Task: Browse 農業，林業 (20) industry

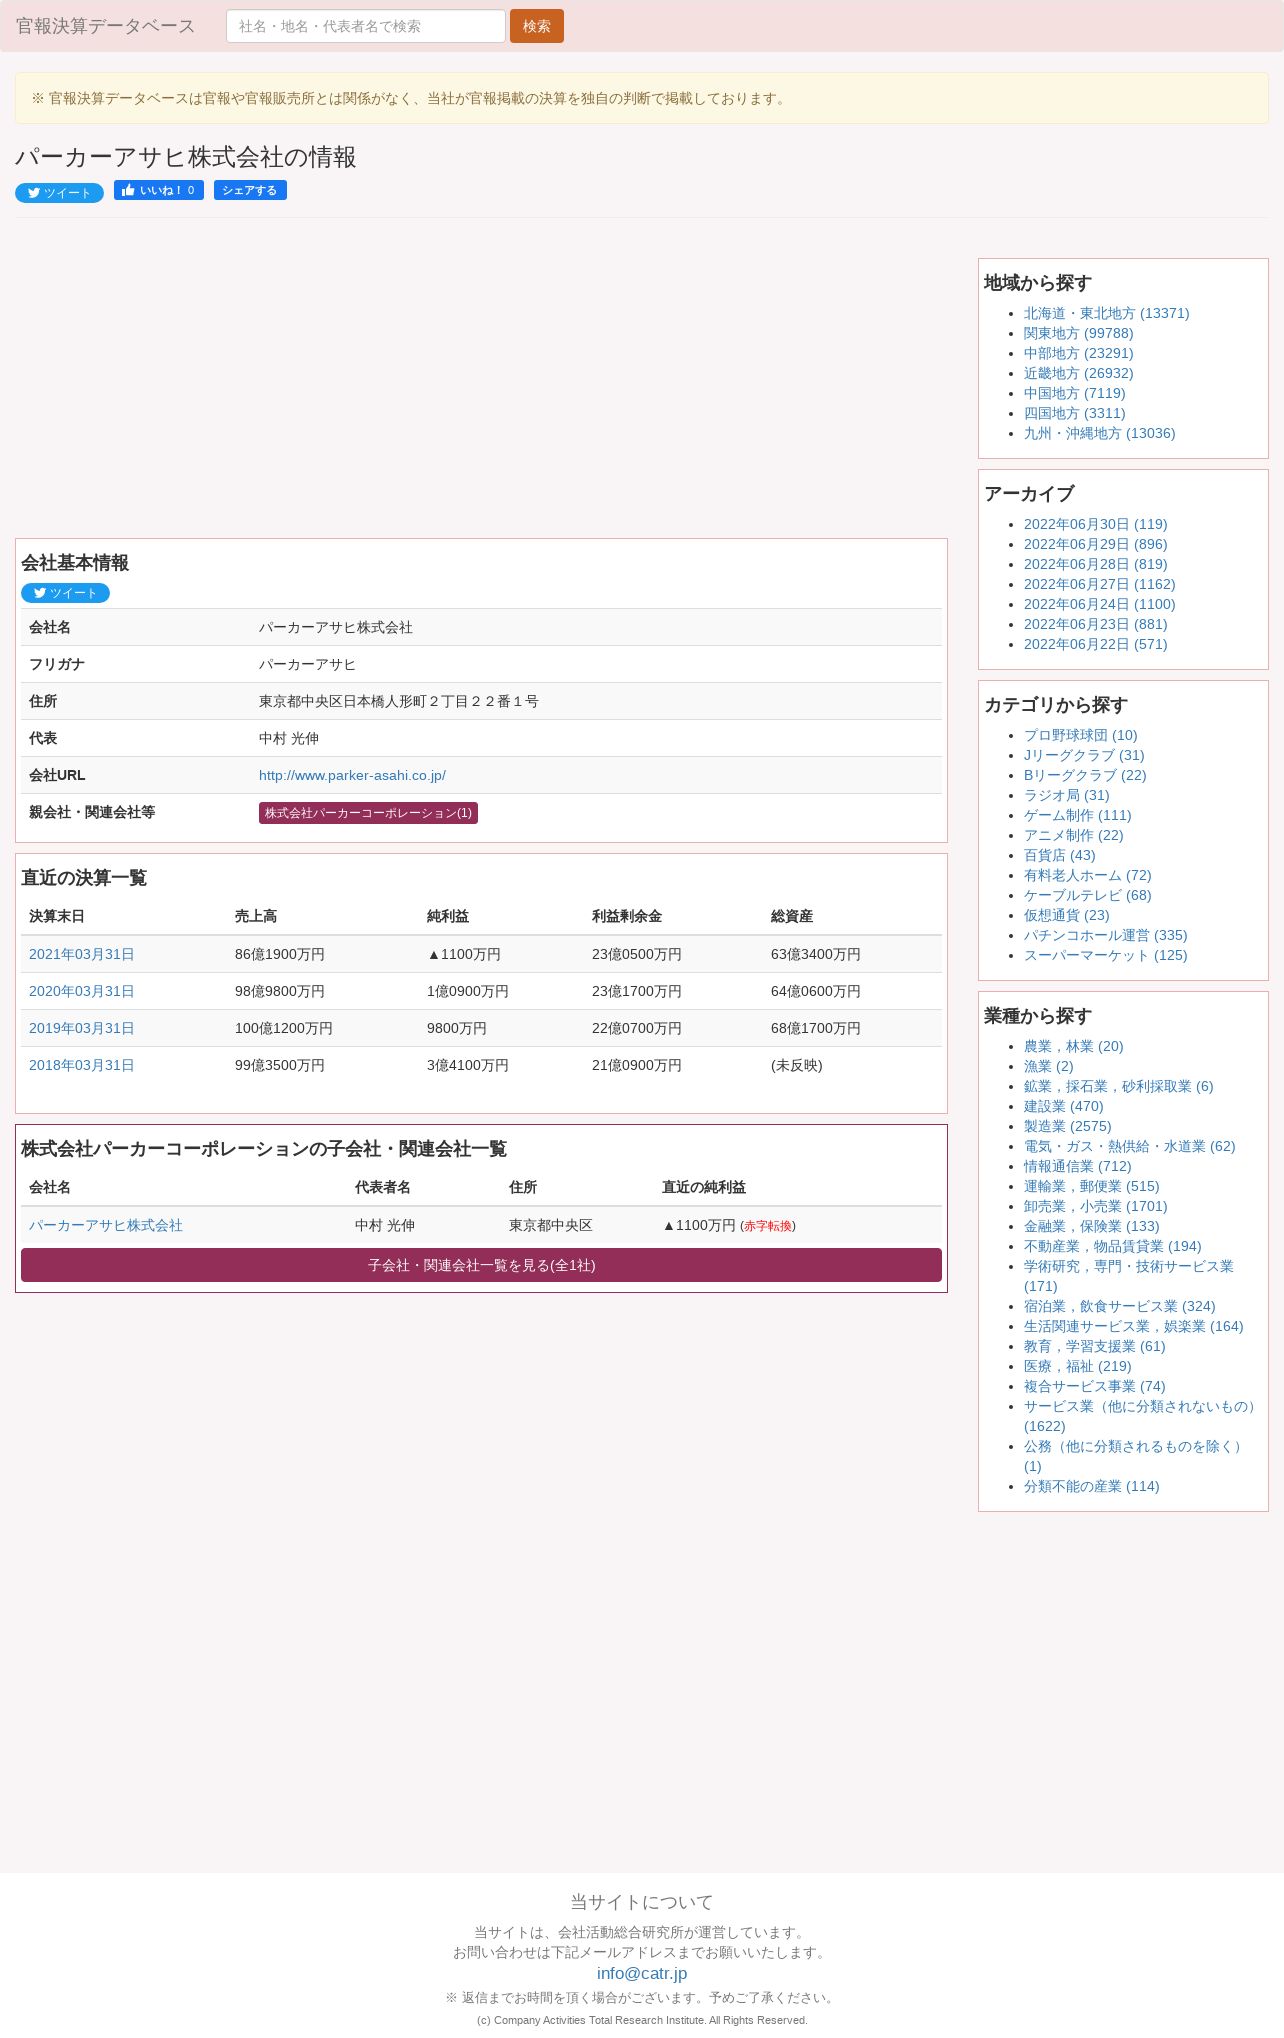Action: (1073, 1046)
